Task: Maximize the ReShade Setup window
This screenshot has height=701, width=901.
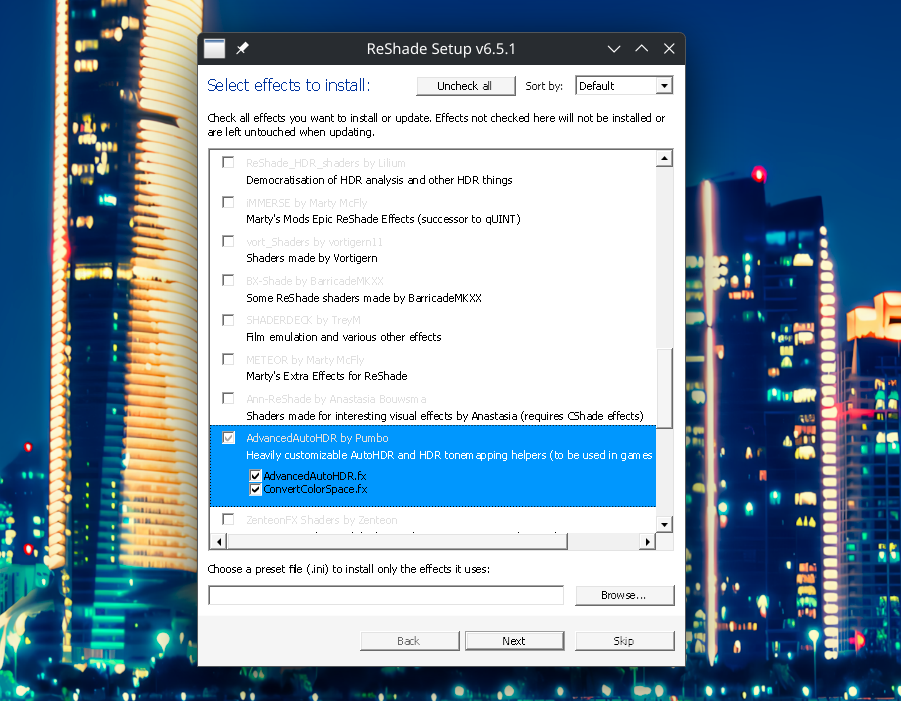Action: 641,49
